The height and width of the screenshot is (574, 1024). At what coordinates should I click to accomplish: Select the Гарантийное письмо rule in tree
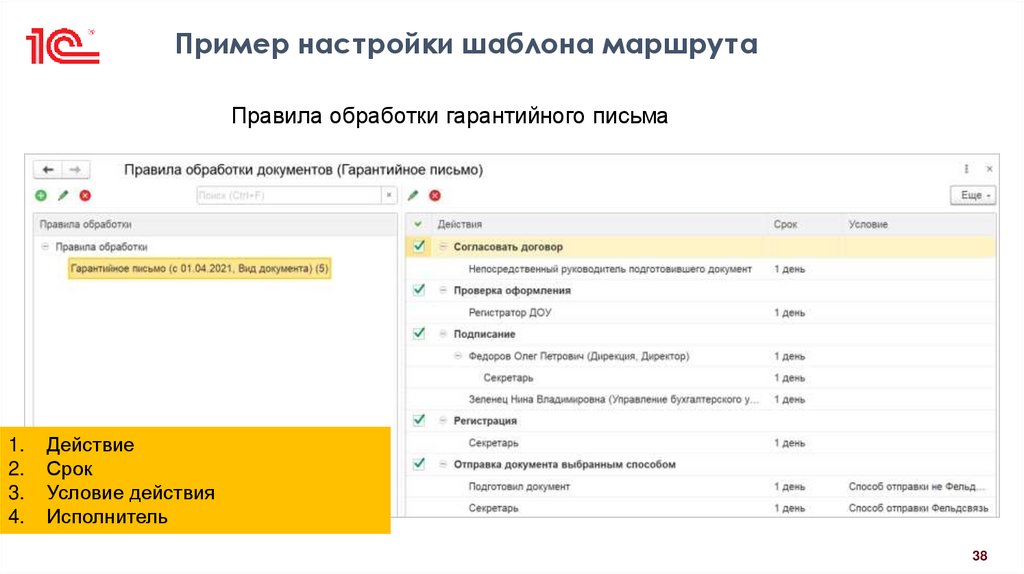[199, 268]
